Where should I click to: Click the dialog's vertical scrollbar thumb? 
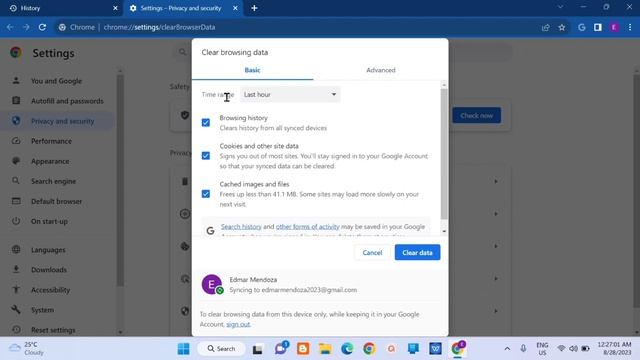444,153
